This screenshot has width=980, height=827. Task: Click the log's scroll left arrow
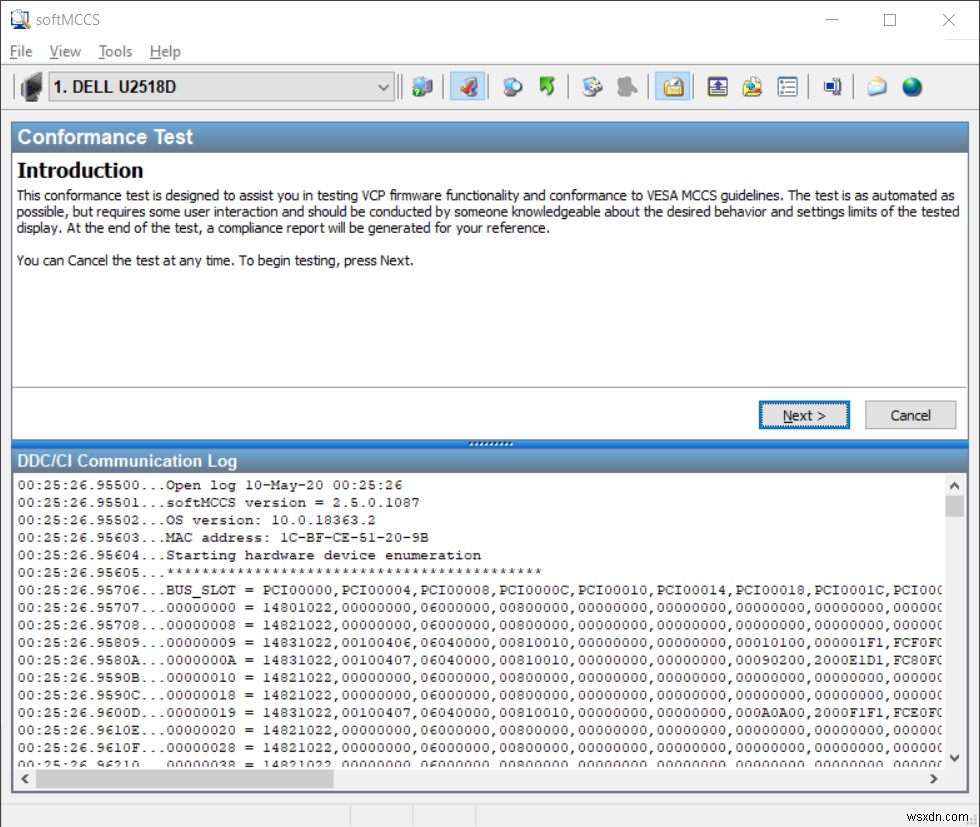click(25, 779)
